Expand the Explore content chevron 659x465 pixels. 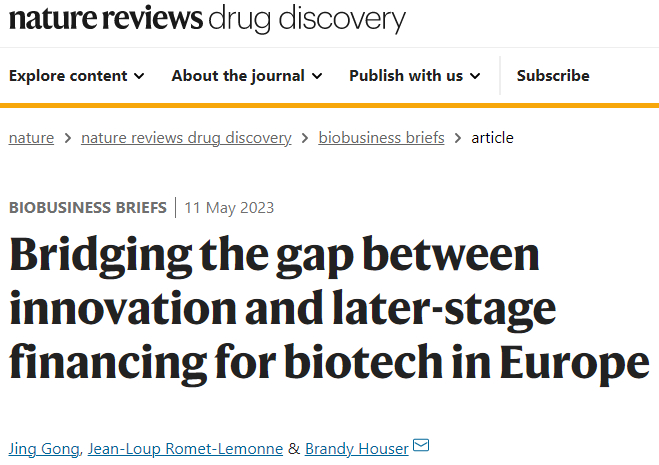pos(139,76)
